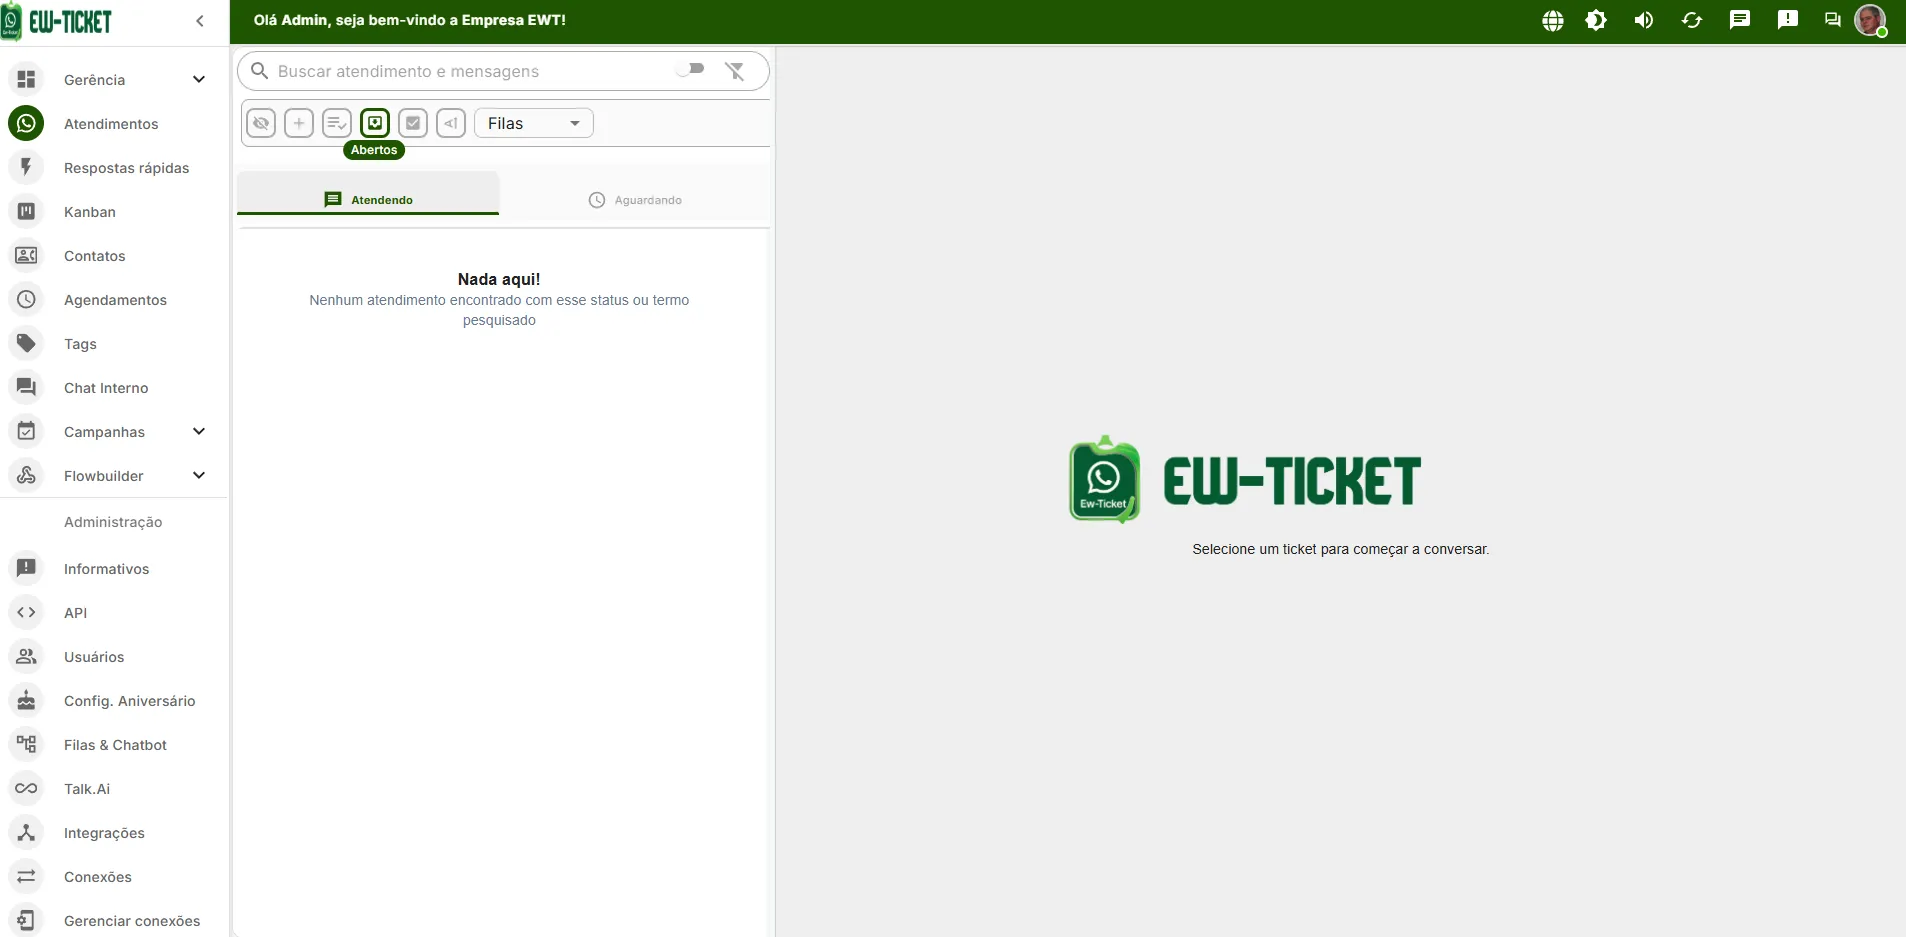The width and height of the screenshot is (1906, 937).
Task: Open the Kanban board
Action: click(114, 212)
